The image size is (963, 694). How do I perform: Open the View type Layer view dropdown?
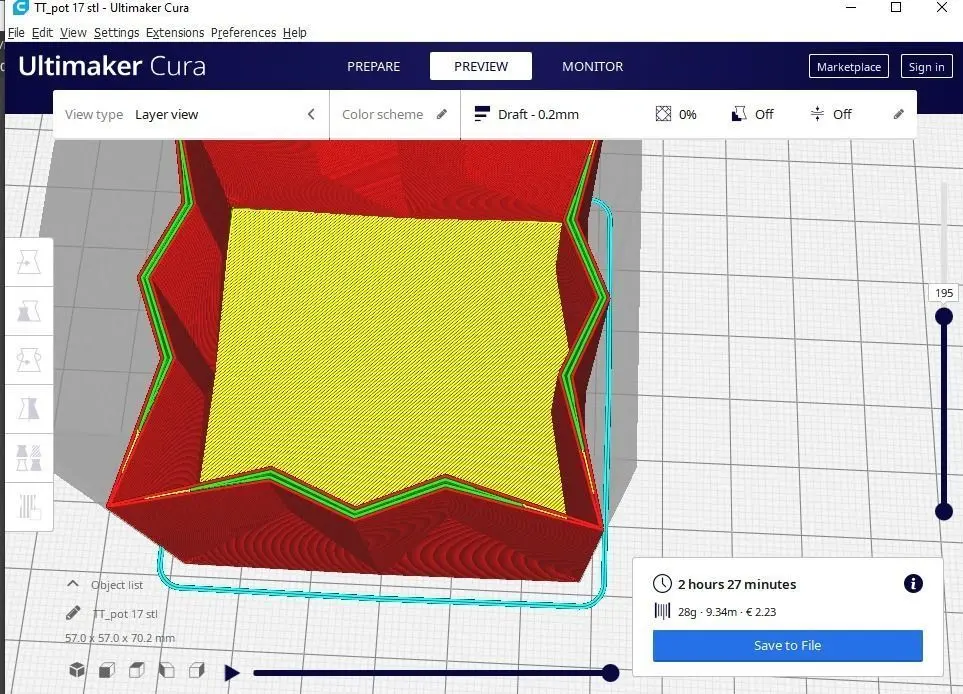(192, 114)
